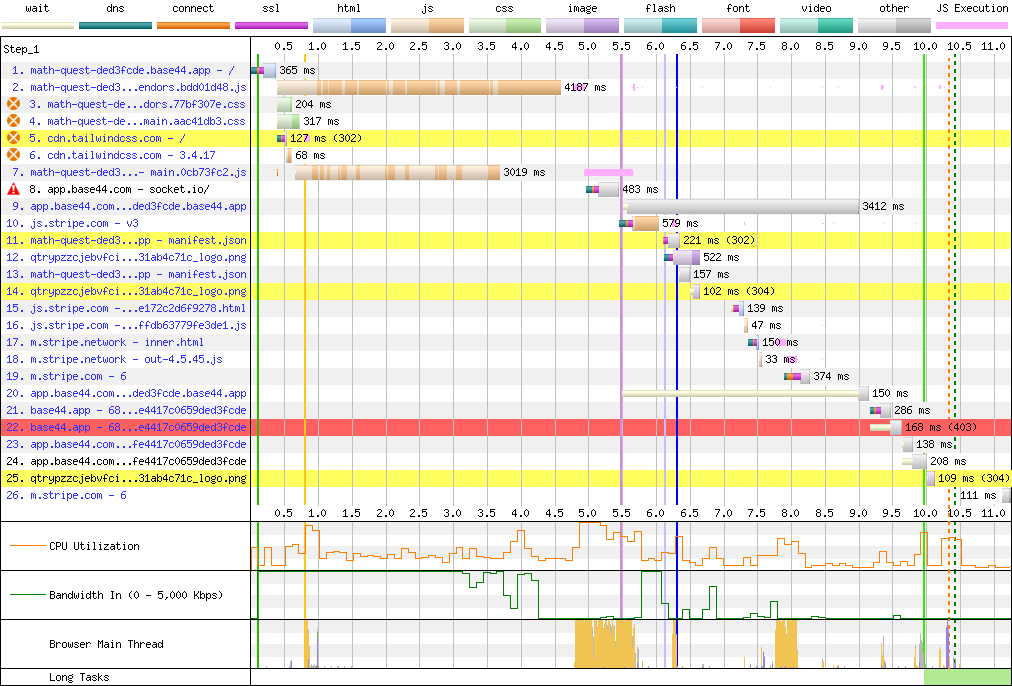
Task: Open request 17 m.stripe.network inner.html
Action: (x=116, y=342)
